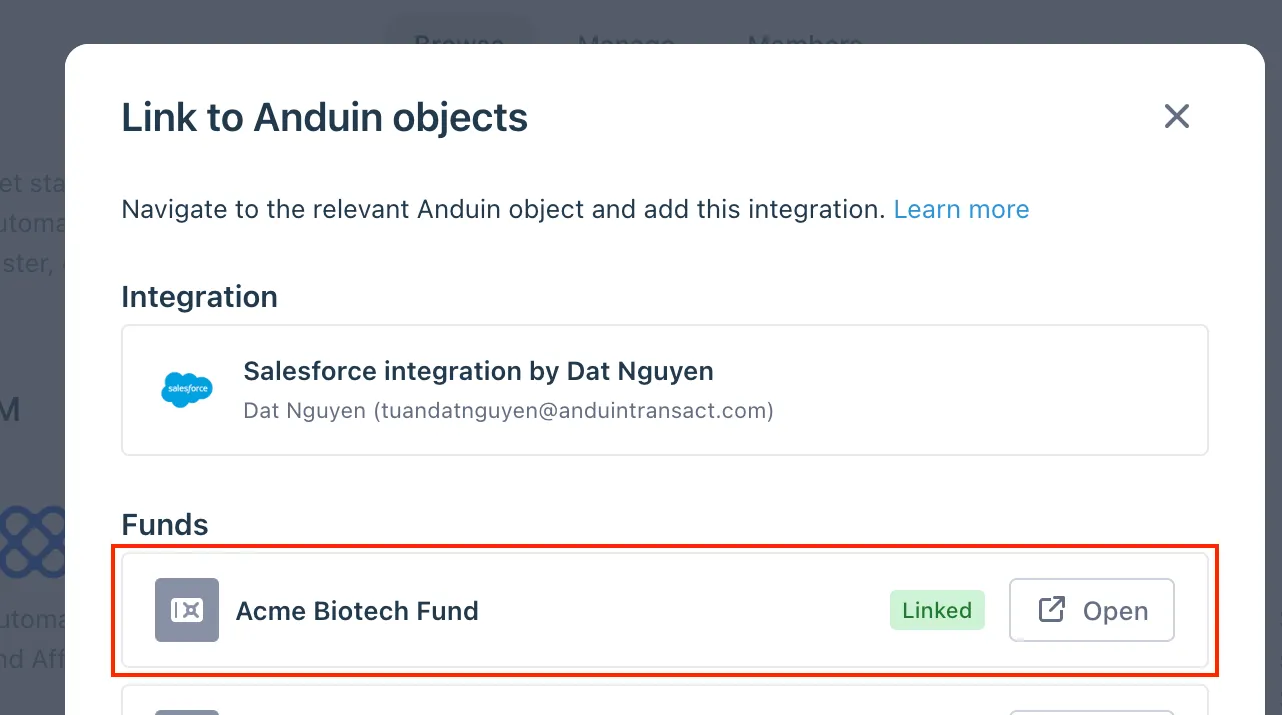Viewport: 1282px width, 715px height.
Task: Select the Salesforce integration by Dat Nguyen title
Action: click(478, 372)
